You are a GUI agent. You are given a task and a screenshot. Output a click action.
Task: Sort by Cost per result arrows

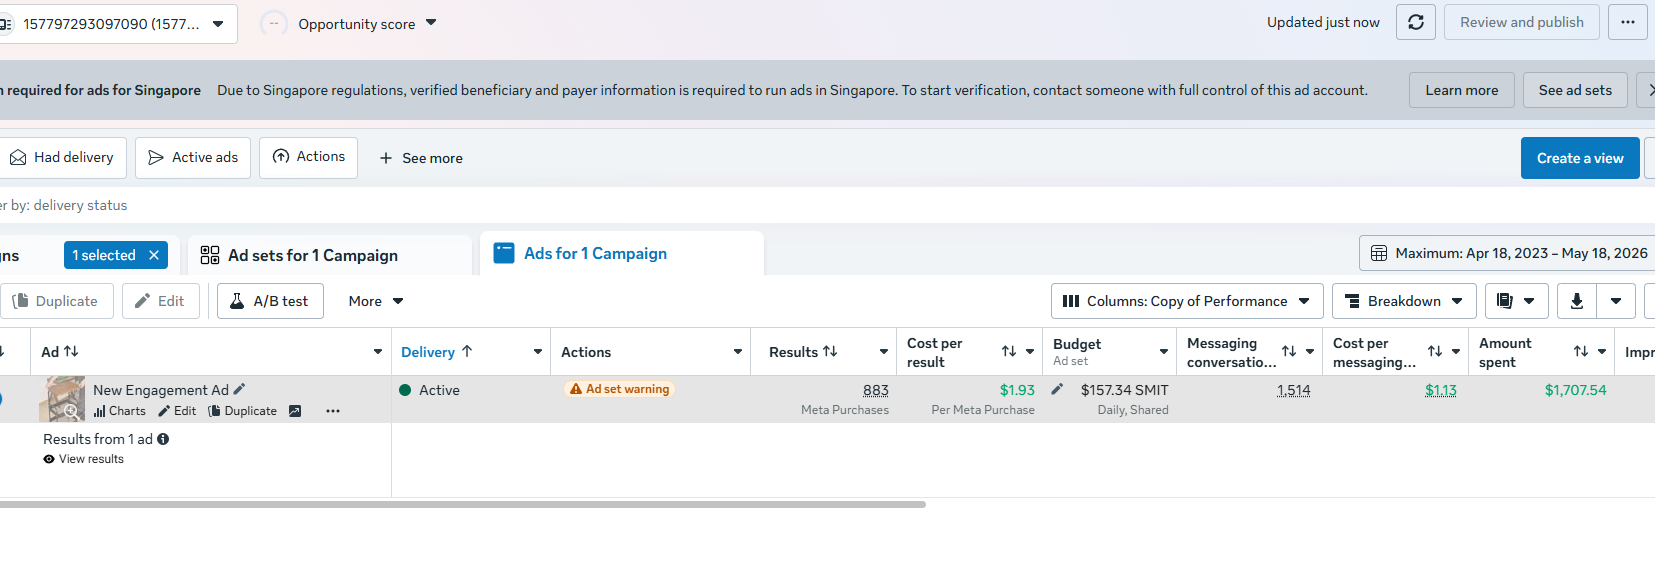[1009, 351]
